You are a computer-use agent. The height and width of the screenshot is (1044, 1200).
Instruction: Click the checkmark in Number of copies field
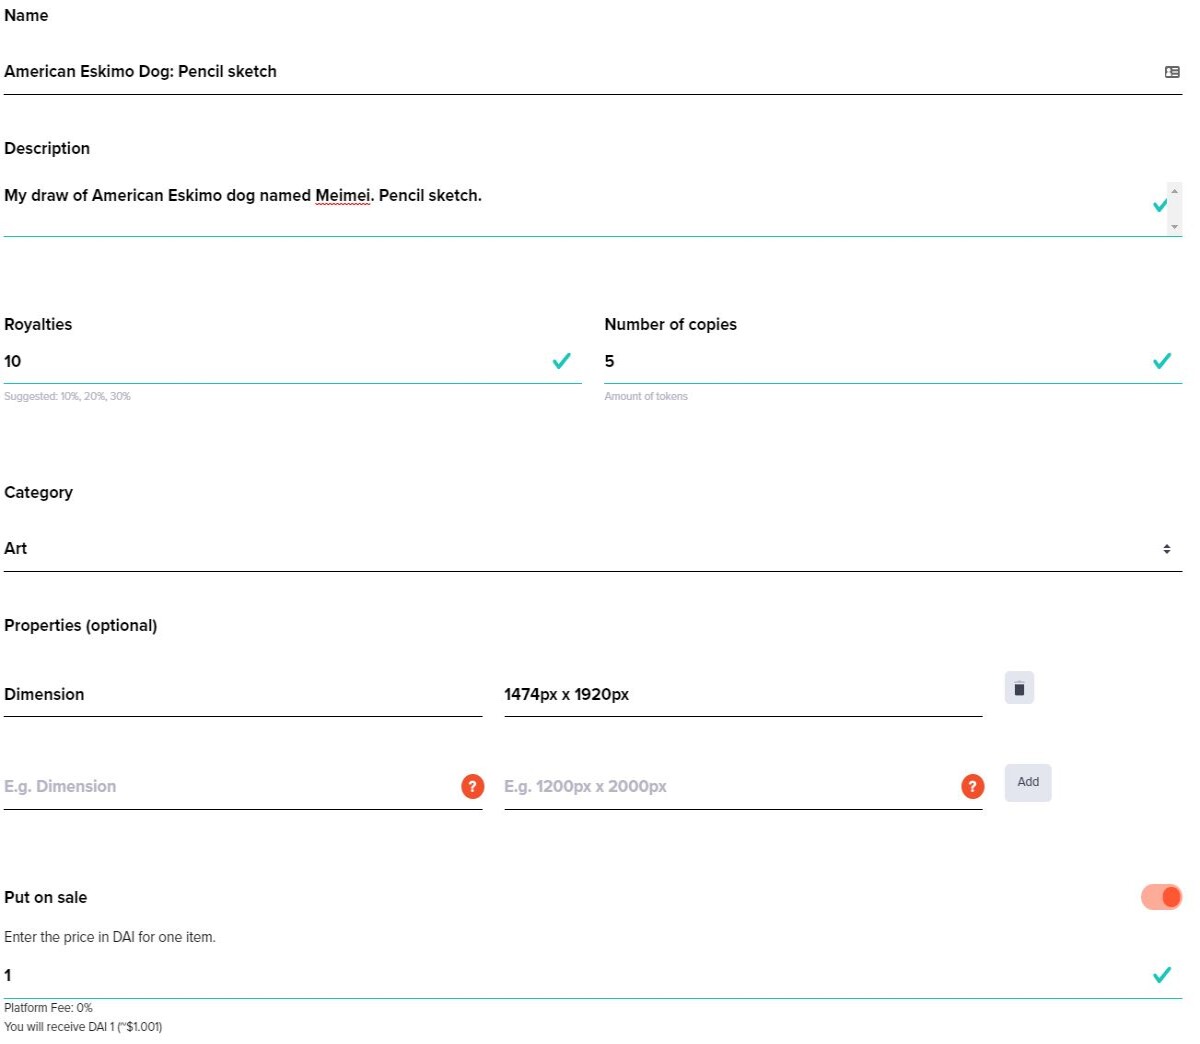[x=1162, y=361]
